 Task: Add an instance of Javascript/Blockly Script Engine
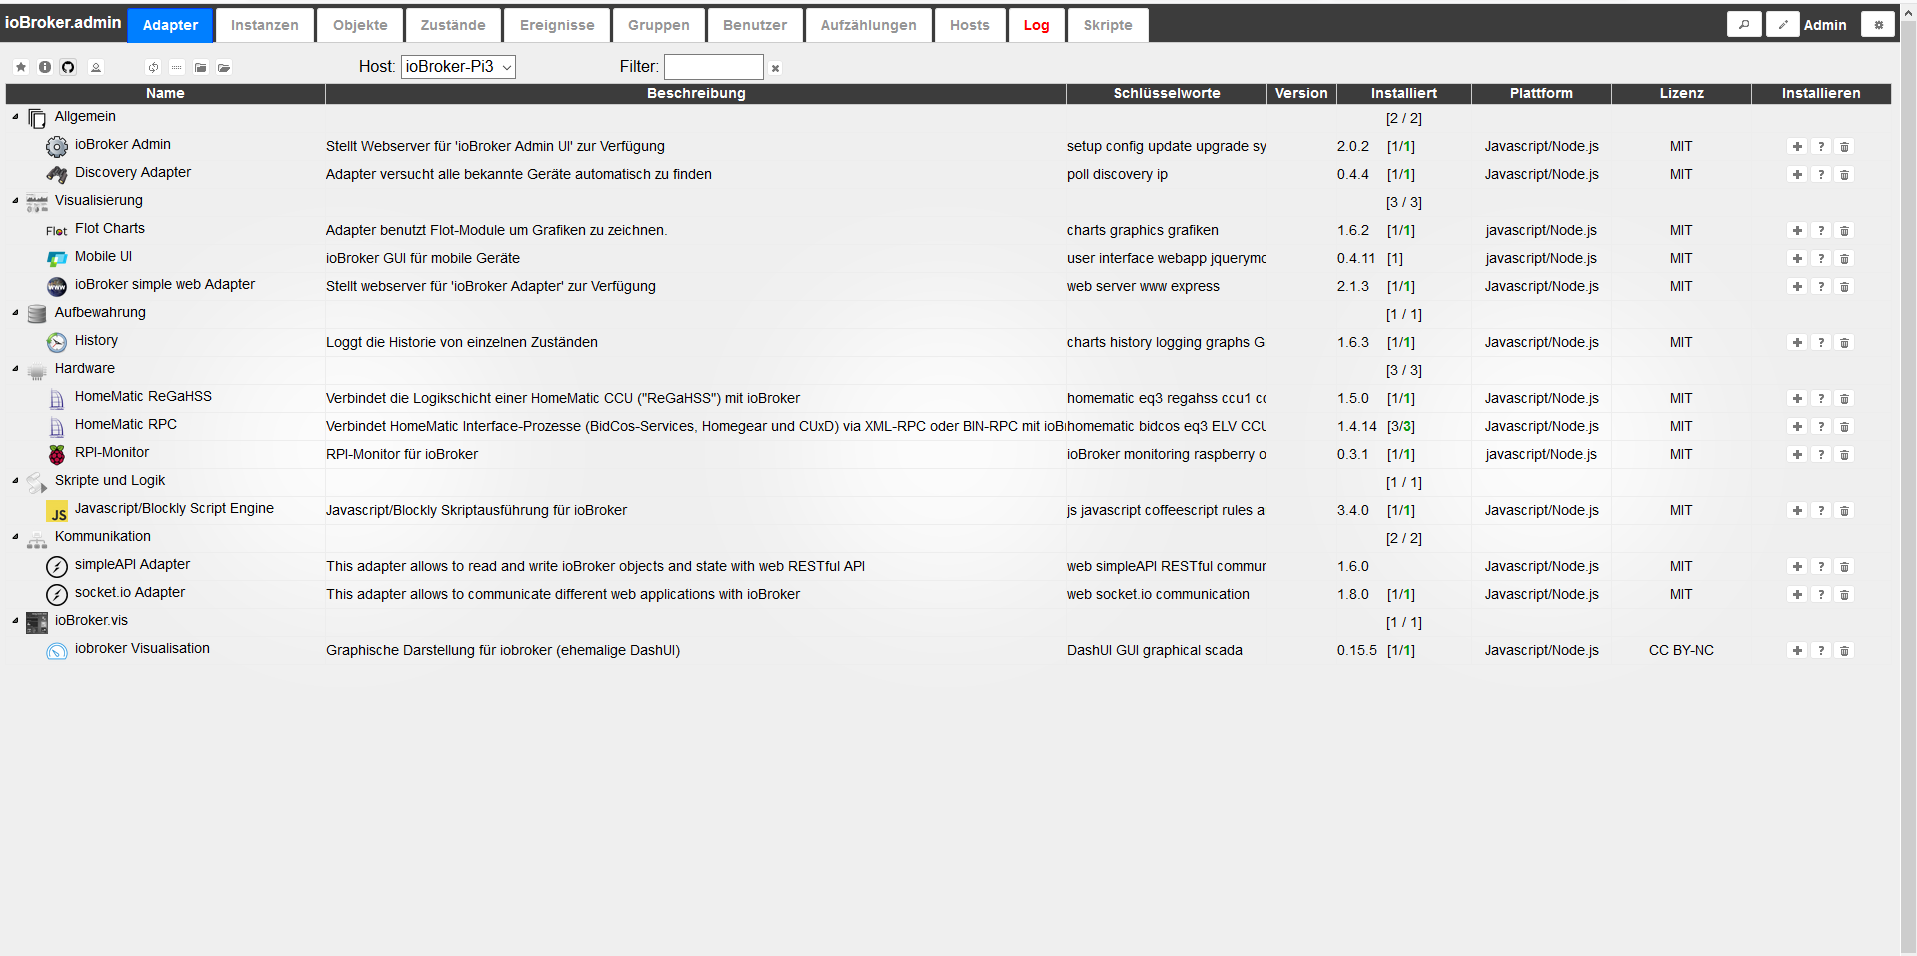tap(1797, 510)
